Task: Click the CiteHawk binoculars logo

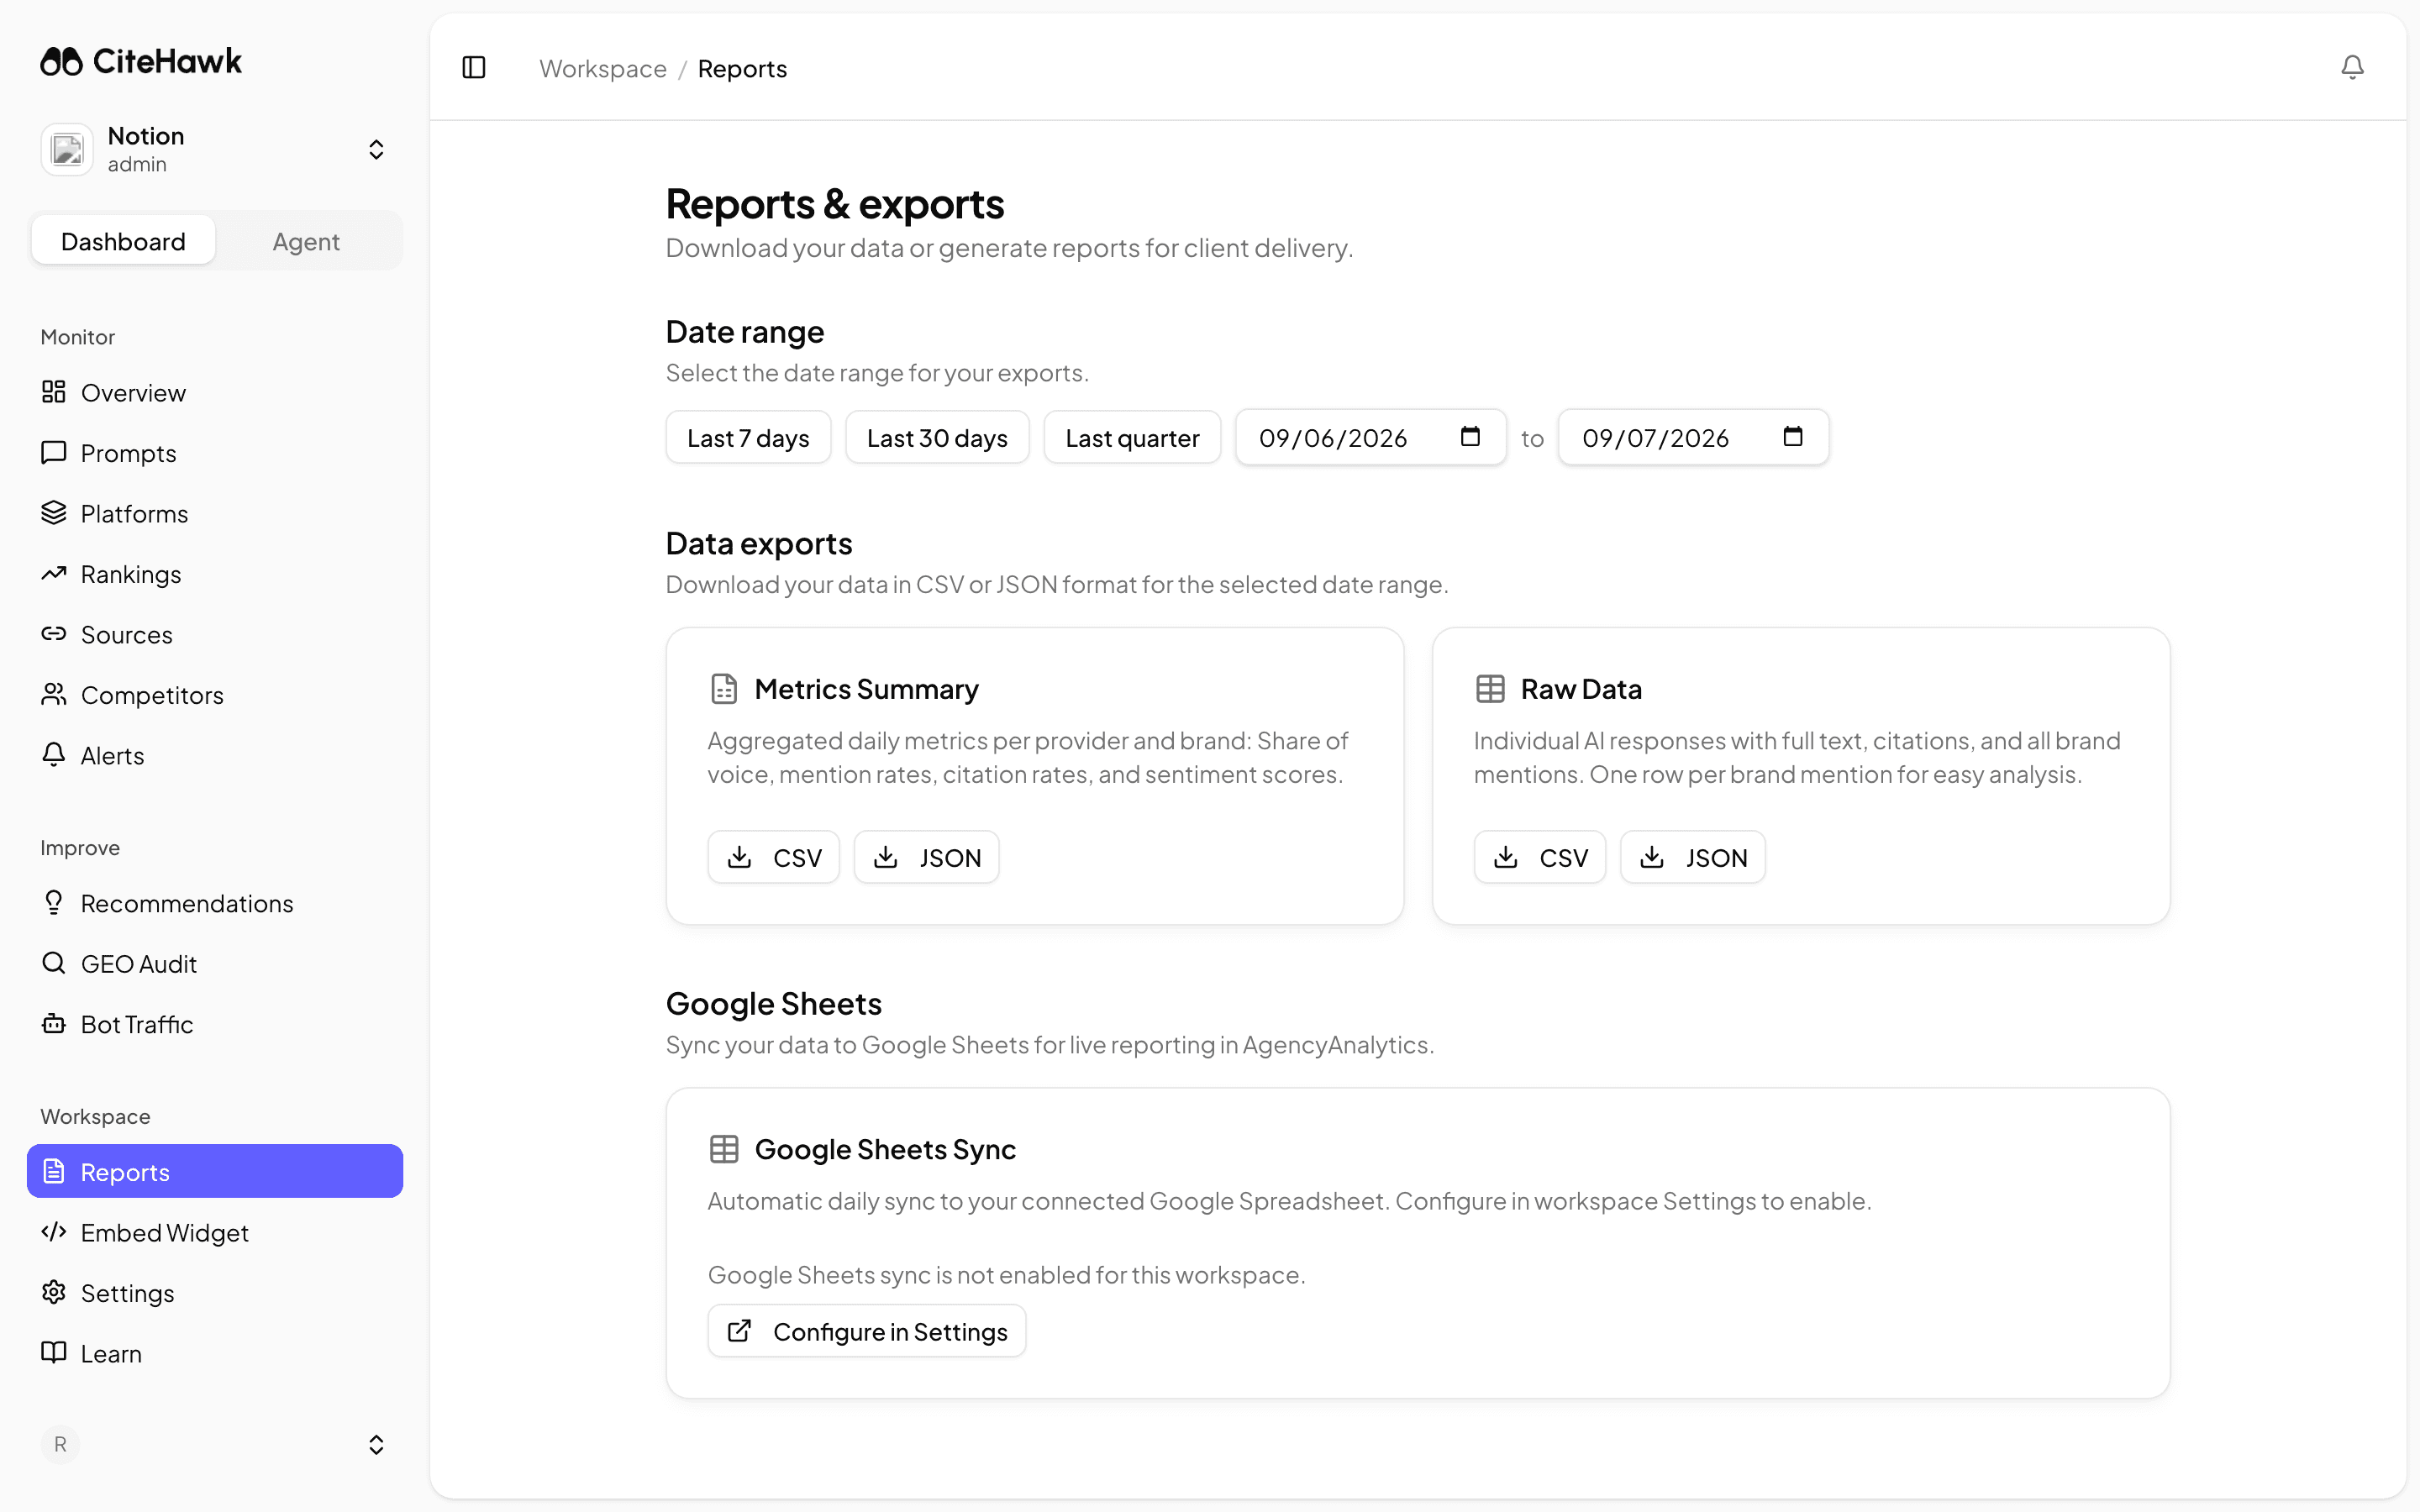Action: point(61,61)
